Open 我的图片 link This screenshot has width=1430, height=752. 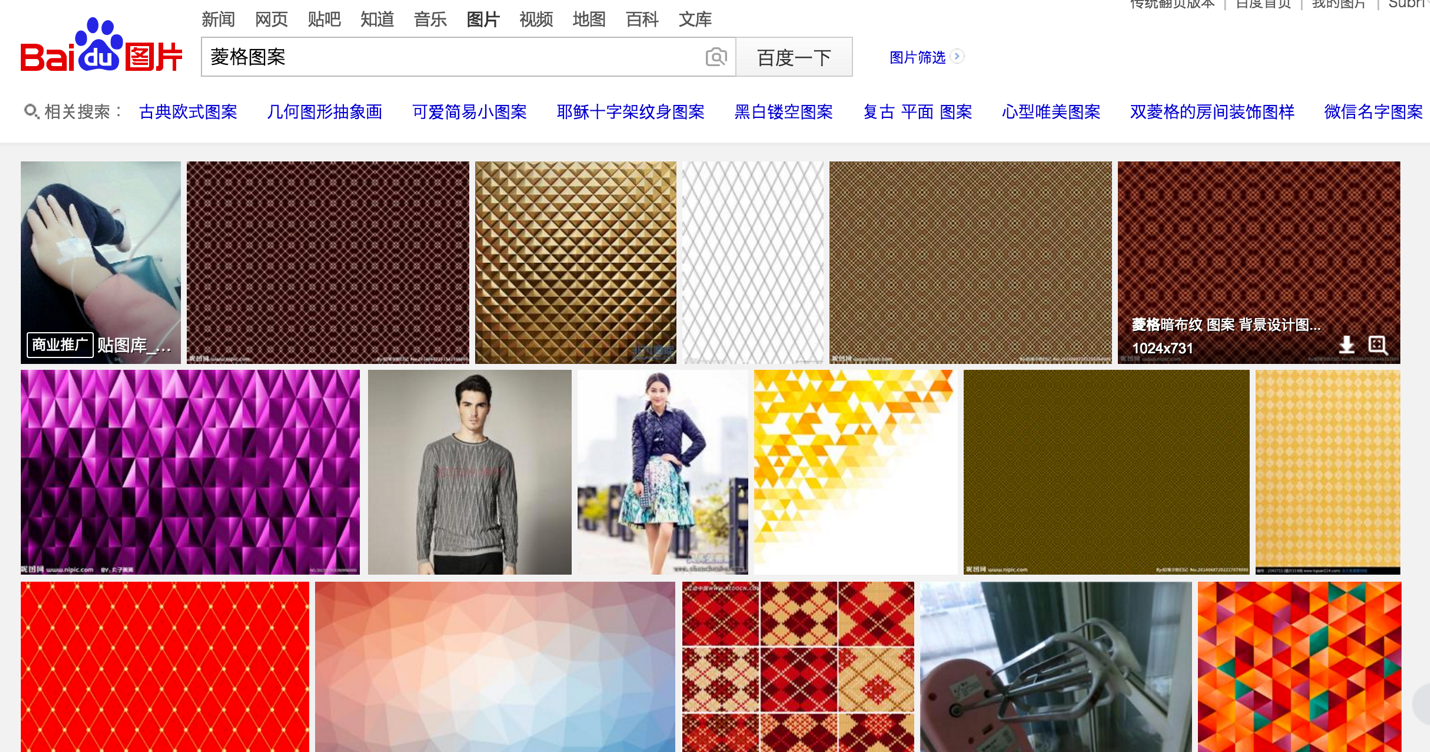(1339, 4)
